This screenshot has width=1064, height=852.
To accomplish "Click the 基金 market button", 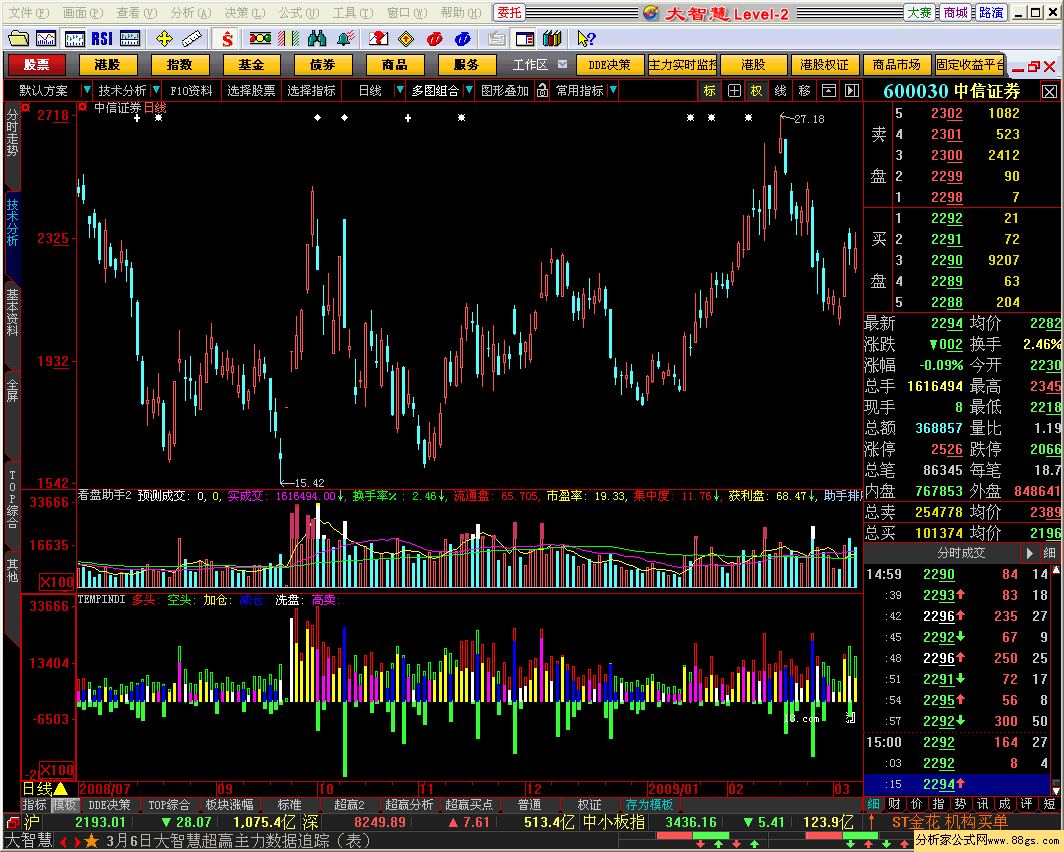I will coord(251,64).
